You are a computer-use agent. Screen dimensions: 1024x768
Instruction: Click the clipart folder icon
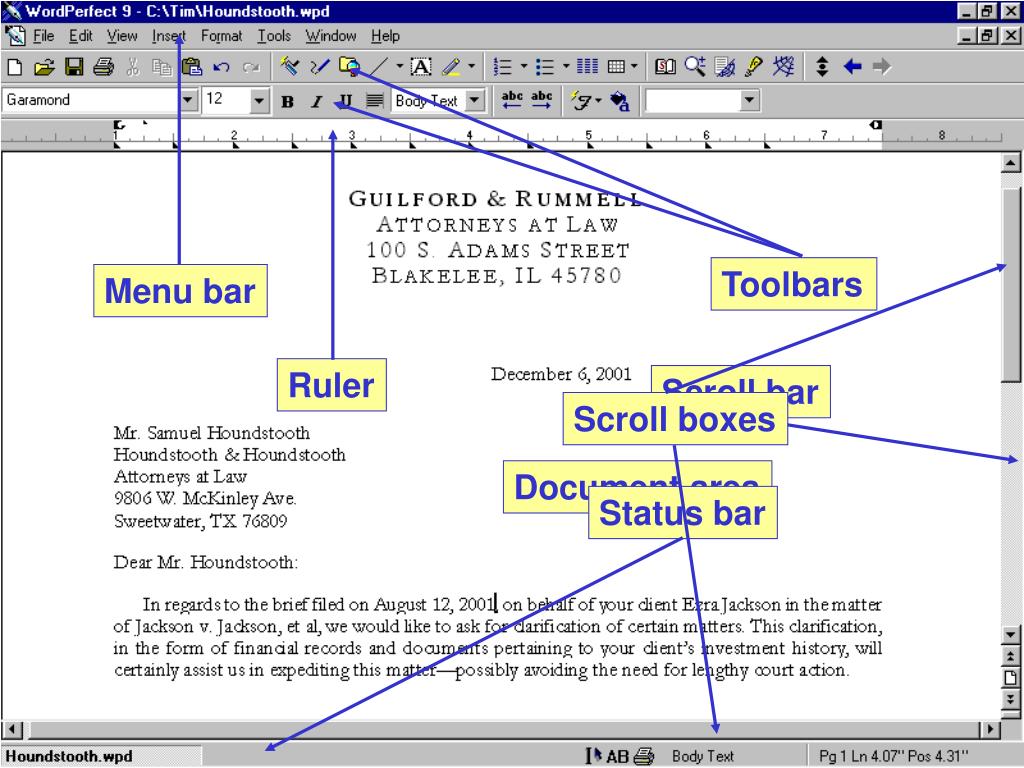[x=349, y=67]
